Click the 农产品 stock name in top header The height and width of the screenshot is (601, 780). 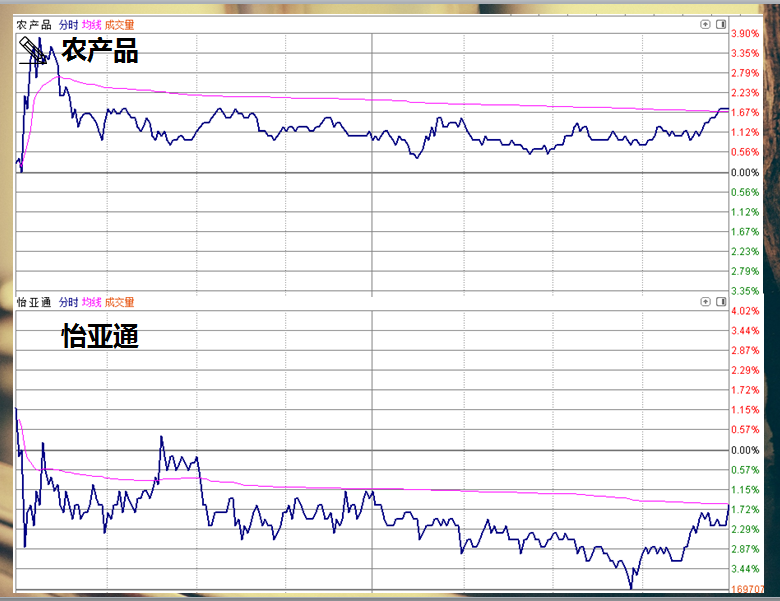coord(34,24)
